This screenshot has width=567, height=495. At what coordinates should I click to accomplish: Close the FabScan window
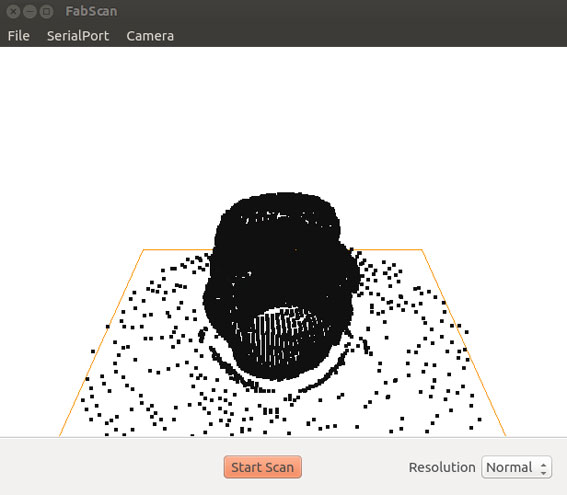(x=13, y=12)
